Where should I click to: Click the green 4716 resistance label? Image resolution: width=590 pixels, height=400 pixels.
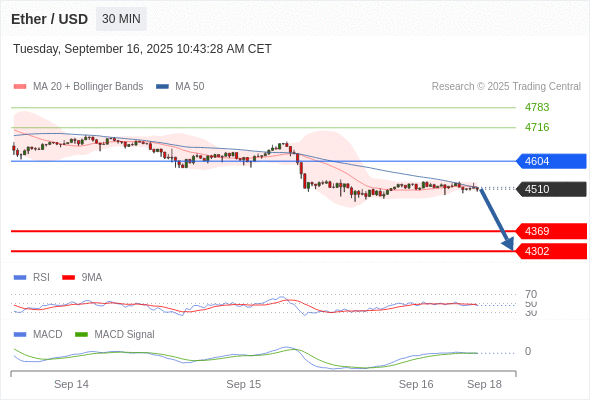537,127
